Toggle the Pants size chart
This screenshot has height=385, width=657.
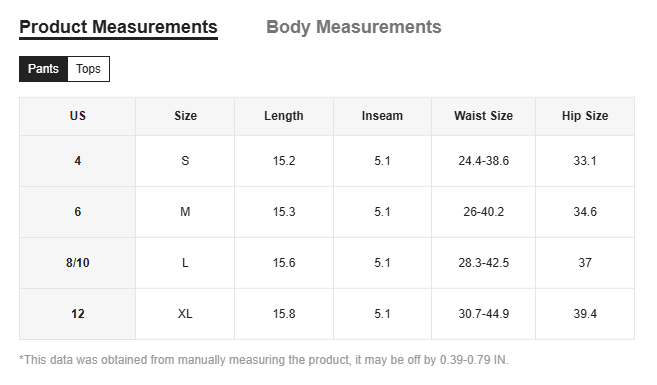click(43, 69)
